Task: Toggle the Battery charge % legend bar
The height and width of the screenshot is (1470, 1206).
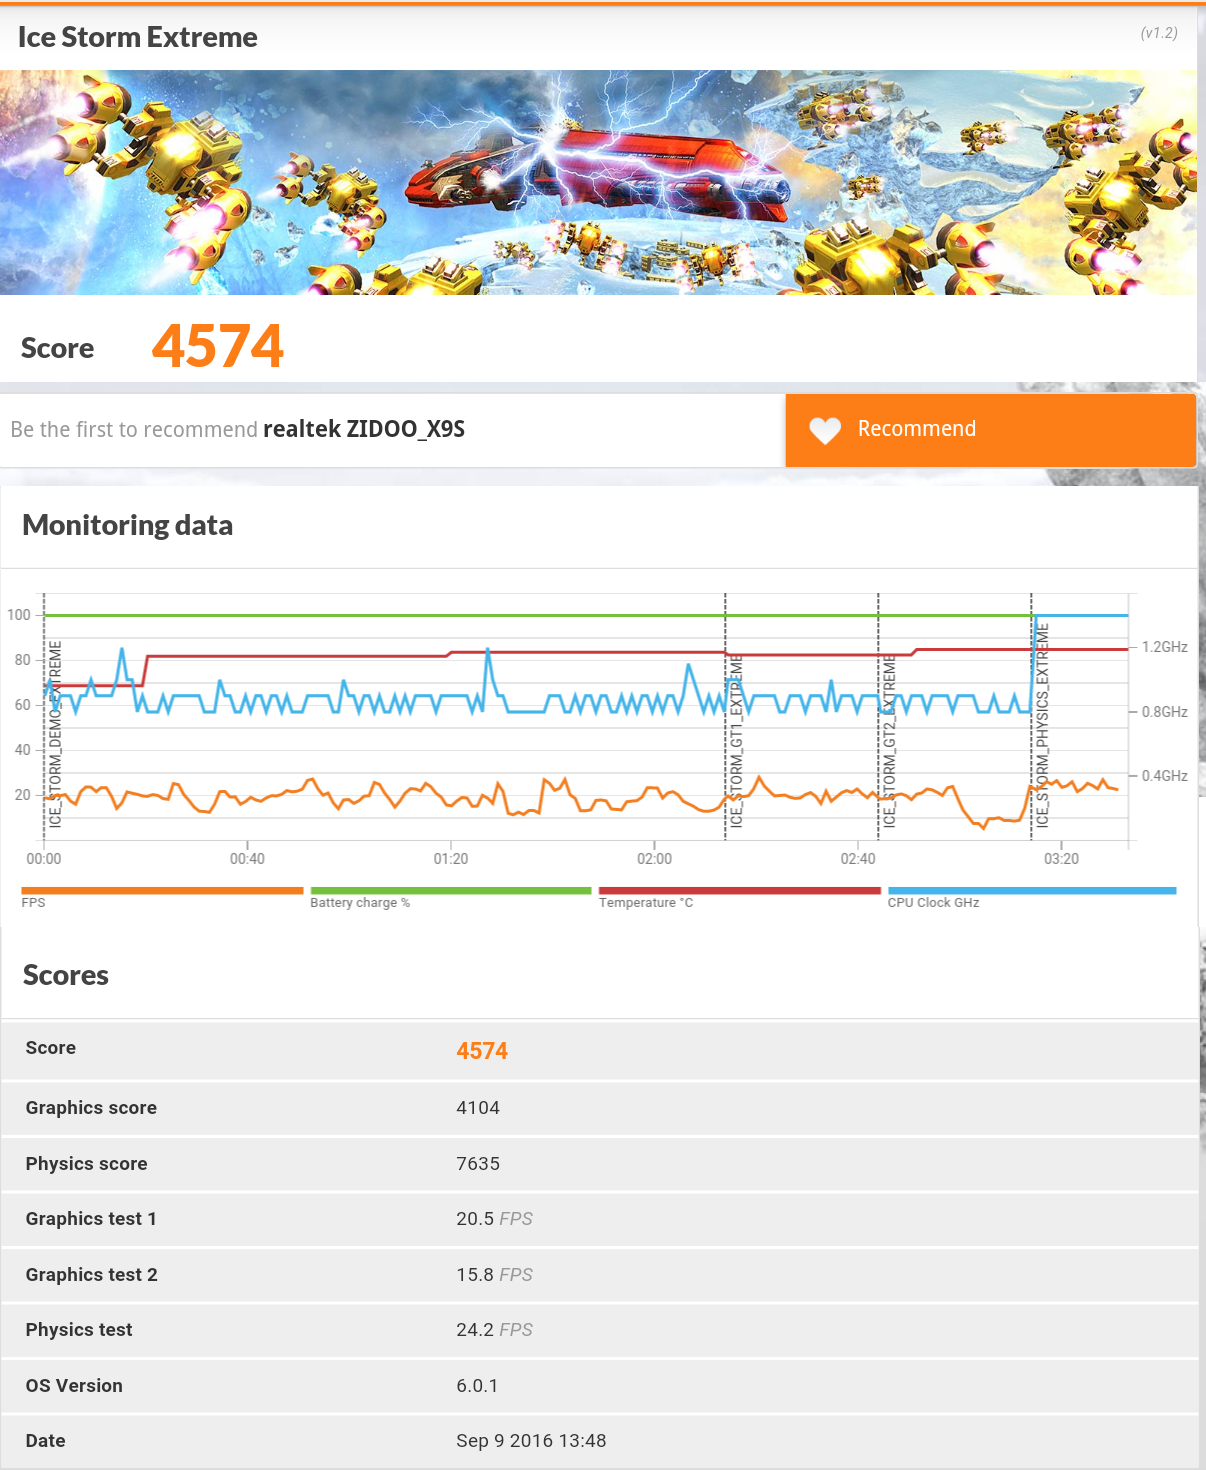Action: pyautogui.click(x=451, y=890)
